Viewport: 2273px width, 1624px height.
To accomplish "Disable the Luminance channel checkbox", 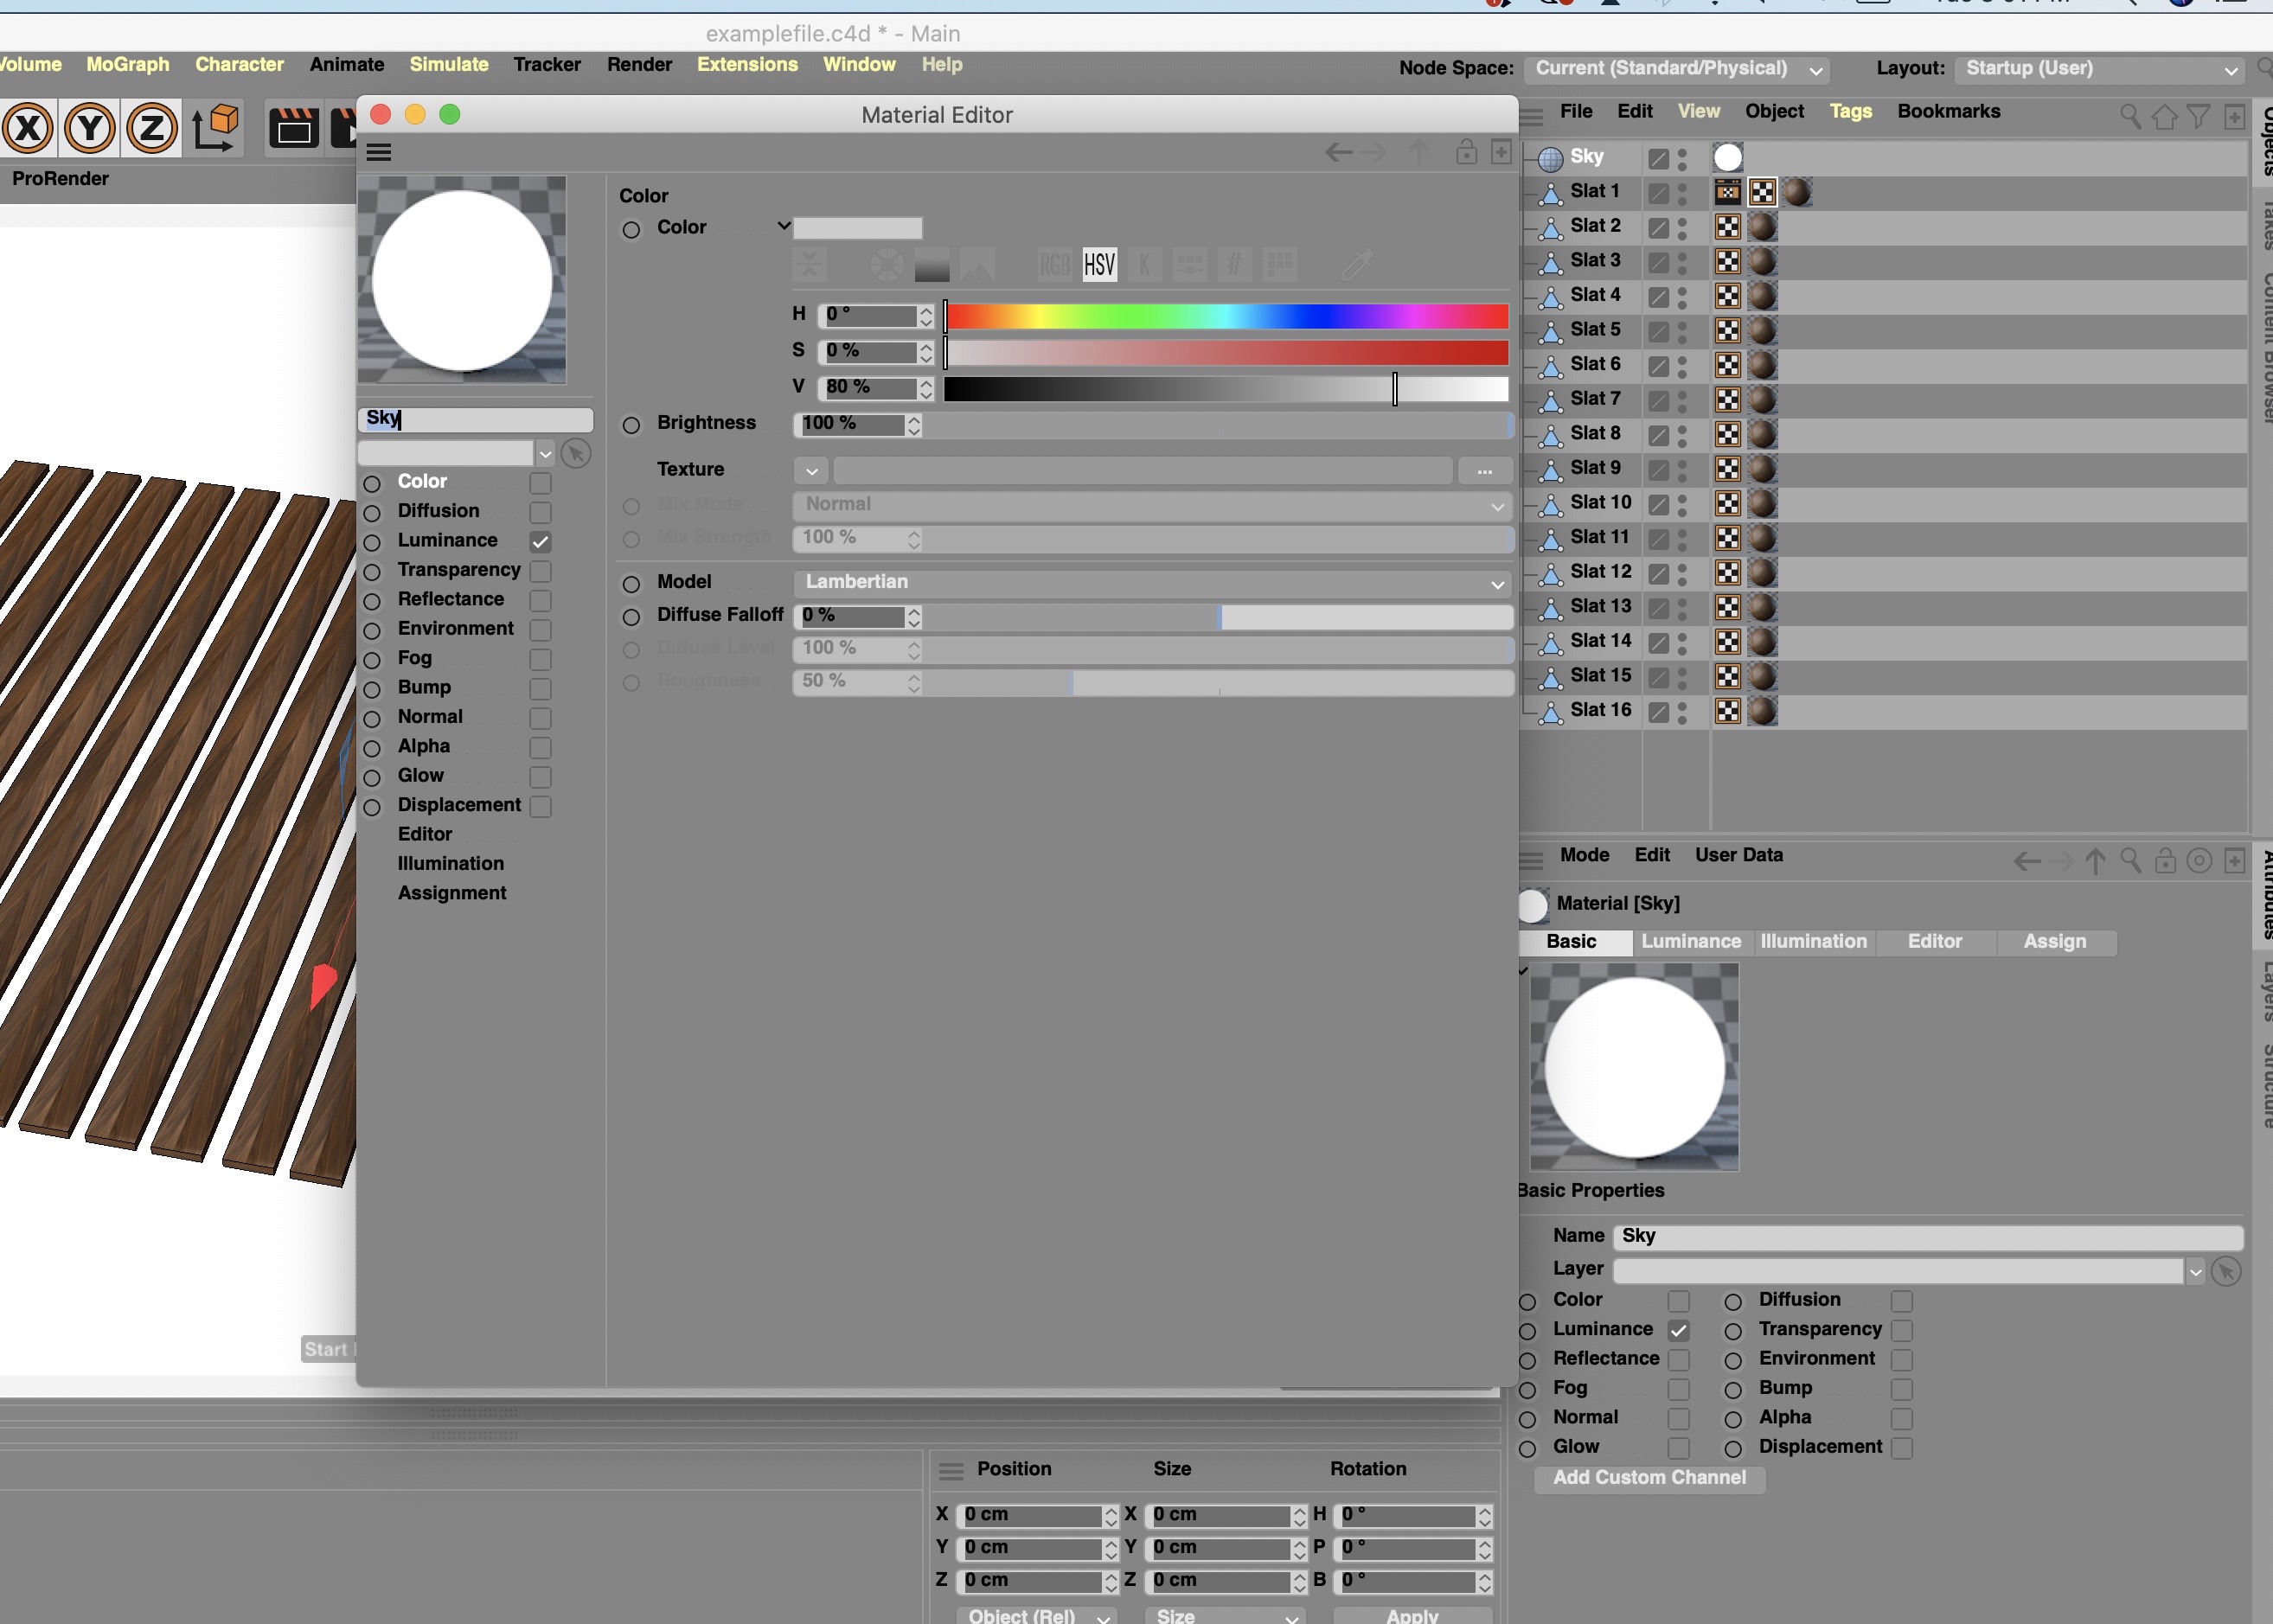I will pyautogui.click(x=541, y=541).
